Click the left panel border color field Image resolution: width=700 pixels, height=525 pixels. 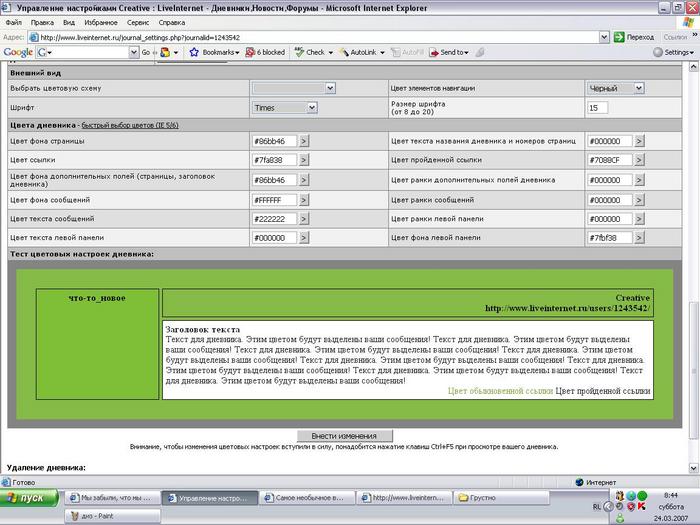[x=610, y=219]
